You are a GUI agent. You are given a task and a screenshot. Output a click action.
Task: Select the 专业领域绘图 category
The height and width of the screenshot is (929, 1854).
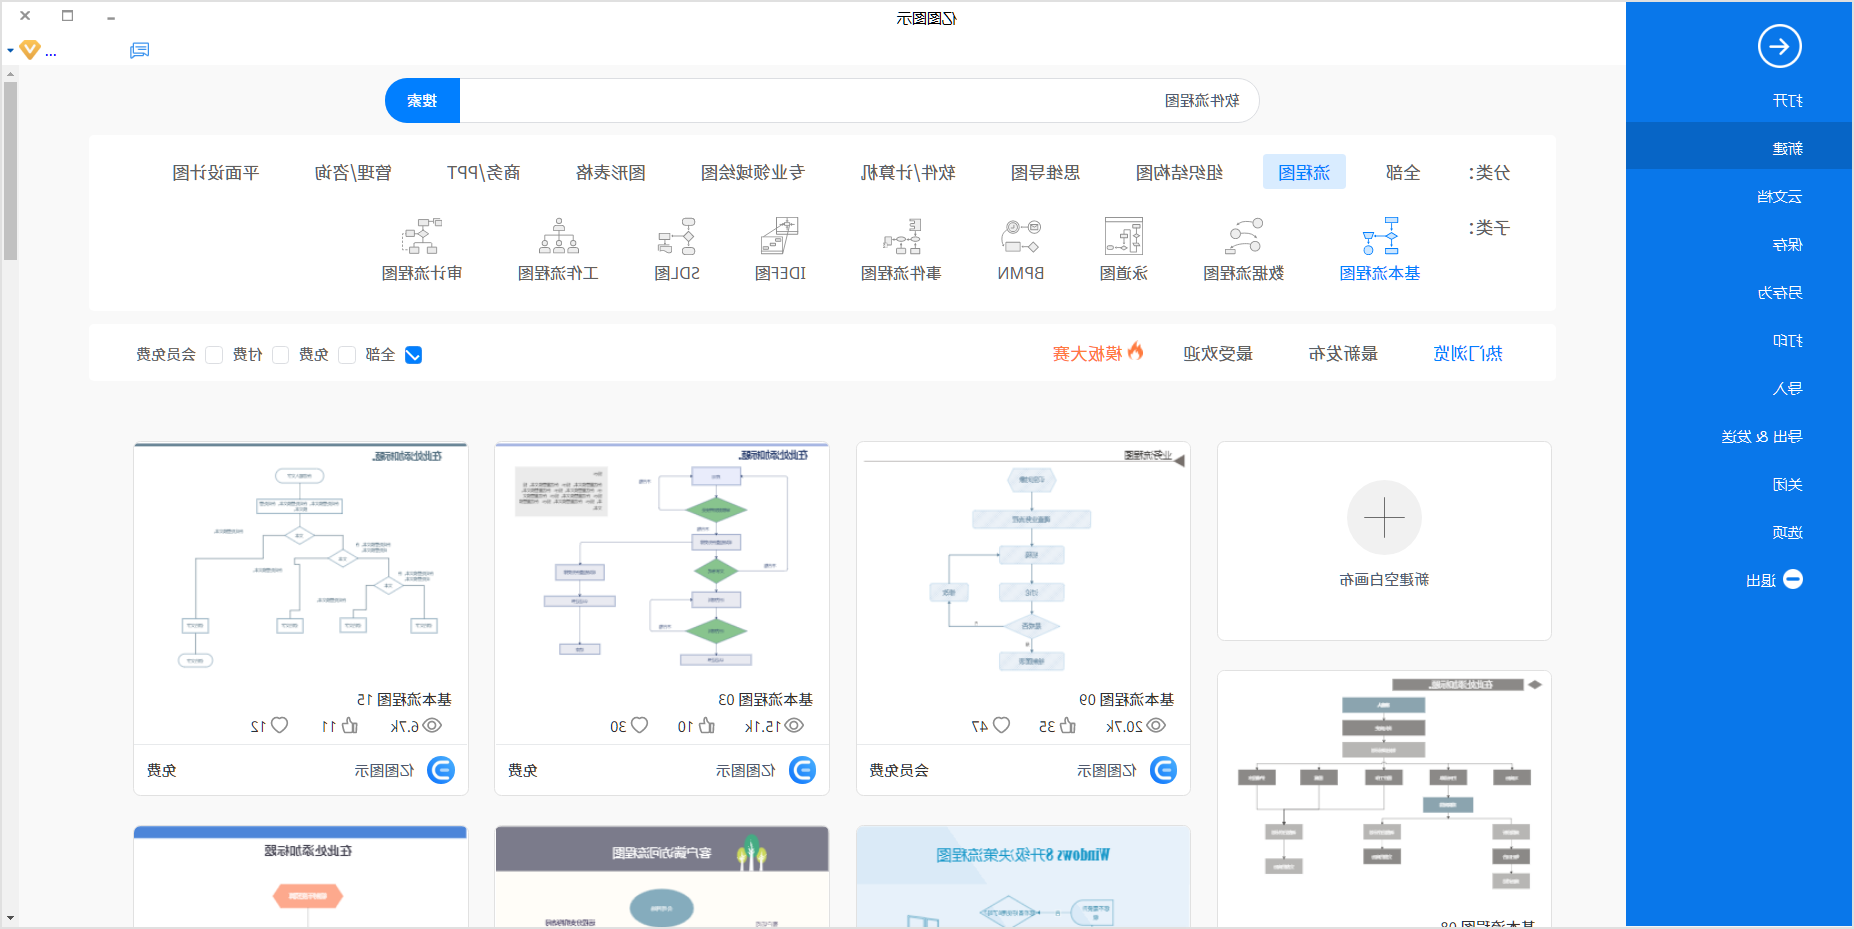(752, 172)
